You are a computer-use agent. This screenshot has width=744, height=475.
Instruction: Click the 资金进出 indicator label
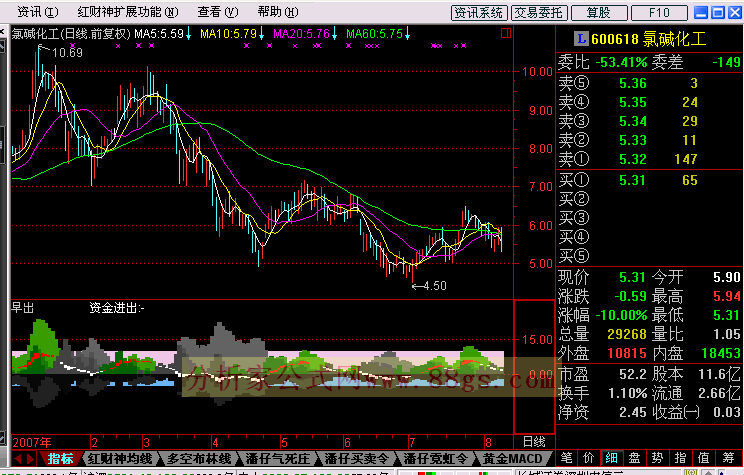117,308
